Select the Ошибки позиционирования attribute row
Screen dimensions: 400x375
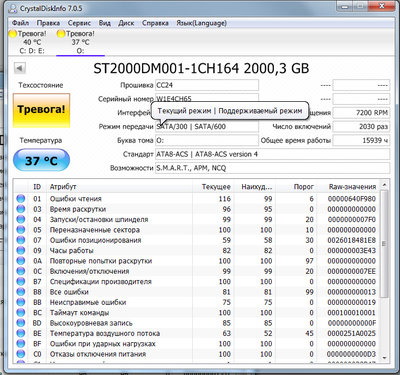click(x=197, y=240)
